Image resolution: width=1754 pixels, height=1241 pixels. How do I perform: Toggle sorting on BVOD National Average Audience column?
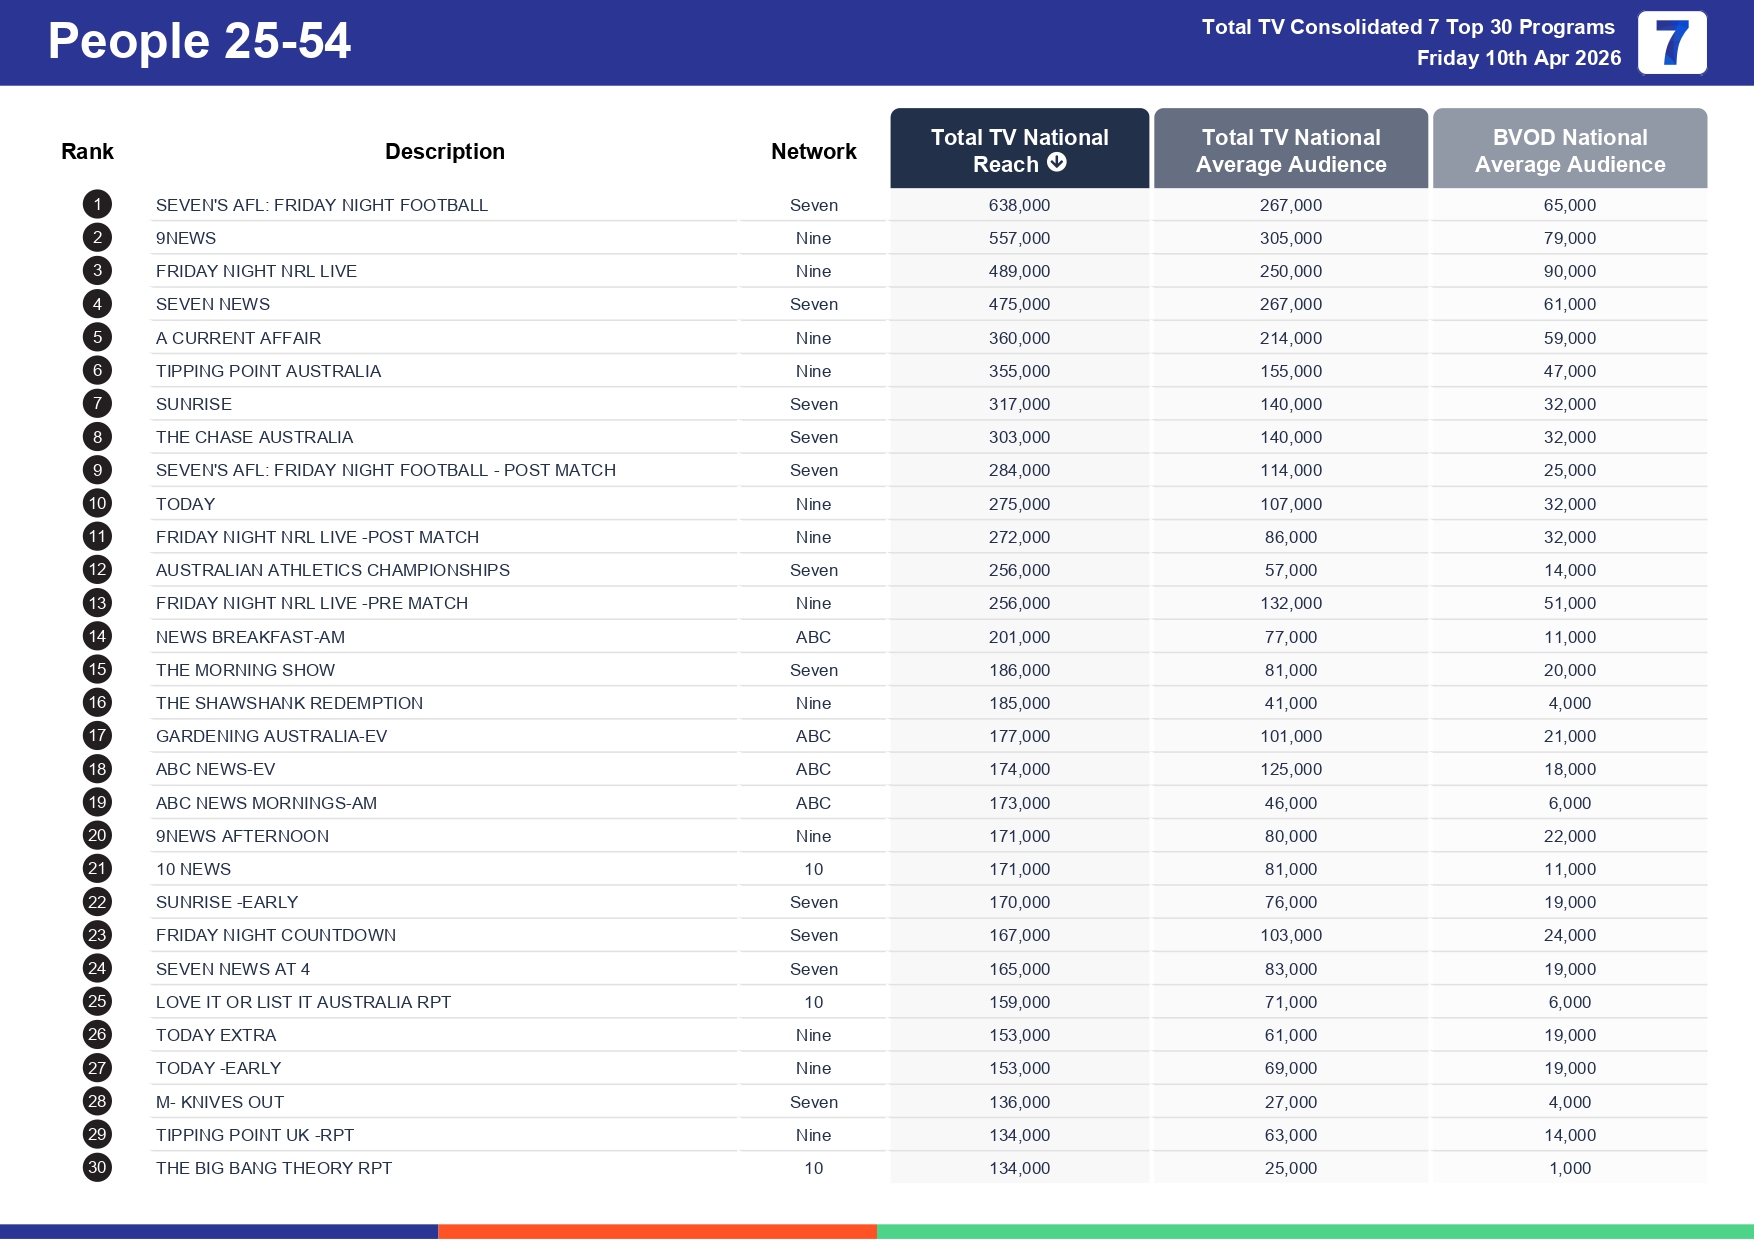coord(1570,150)
